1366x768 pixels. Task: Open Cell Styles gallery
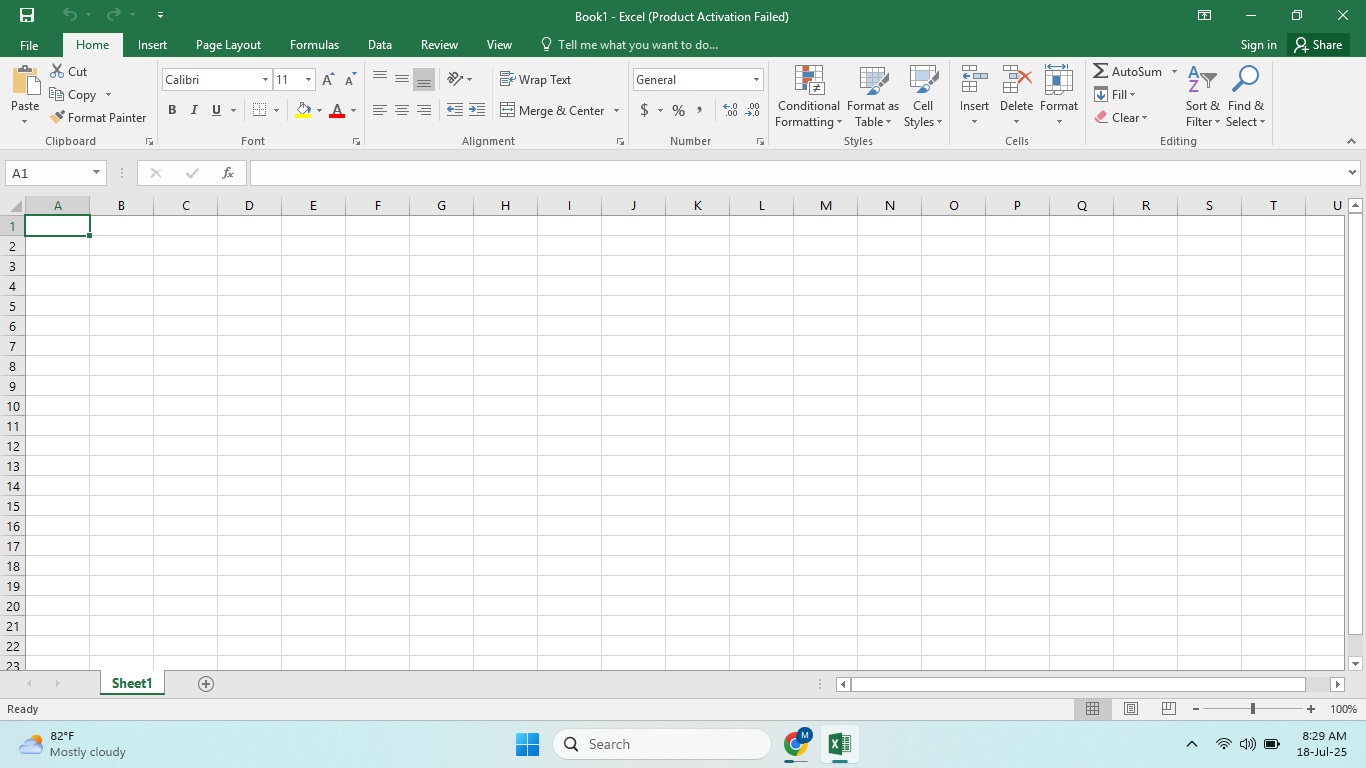point(923,96)
